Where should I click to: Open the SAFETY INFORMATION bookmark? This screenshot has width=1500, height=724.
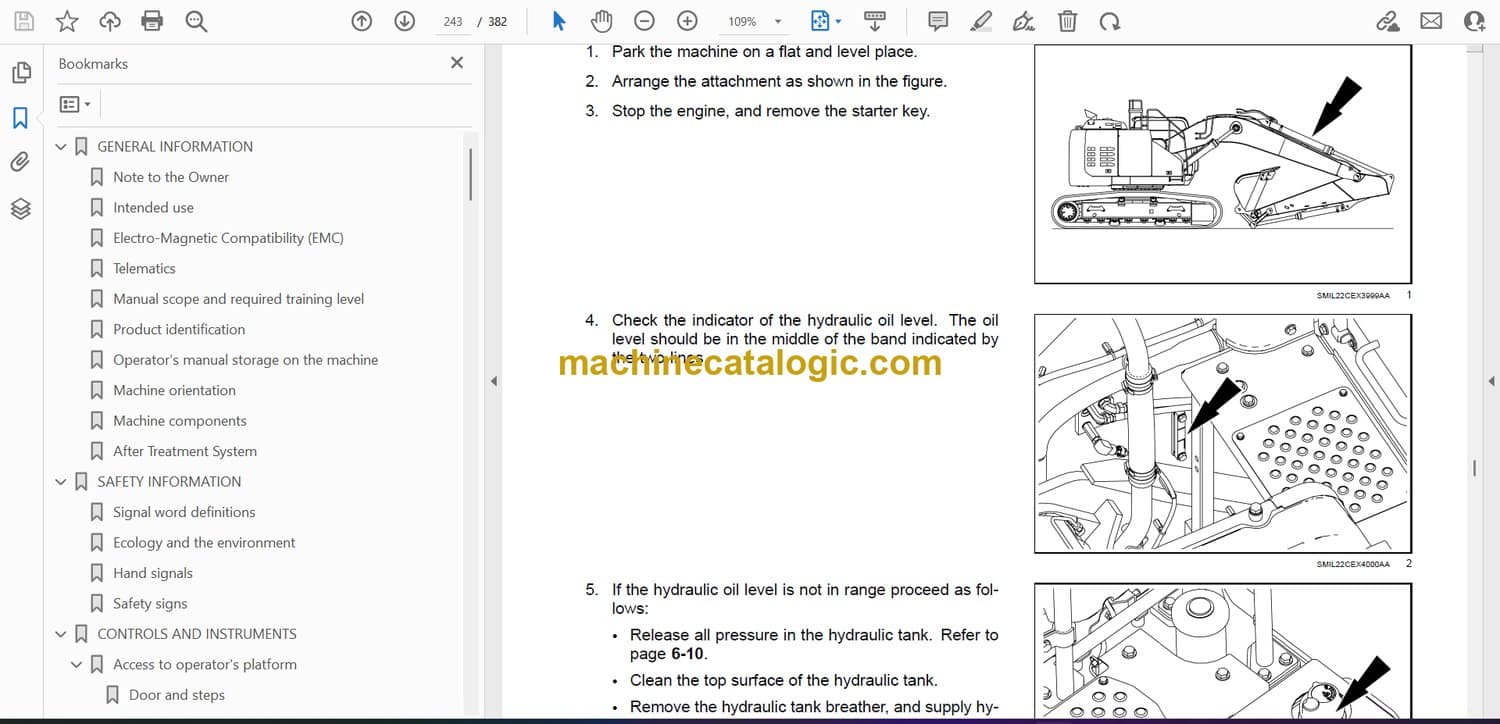[x=169, y=481]
